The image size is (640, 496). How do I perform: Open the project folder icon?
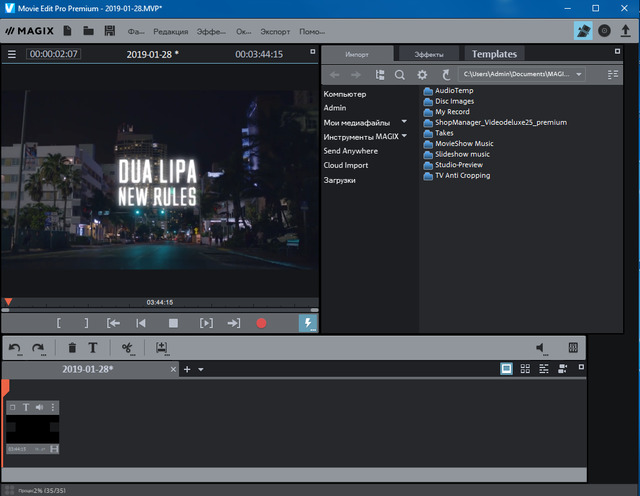88,31
